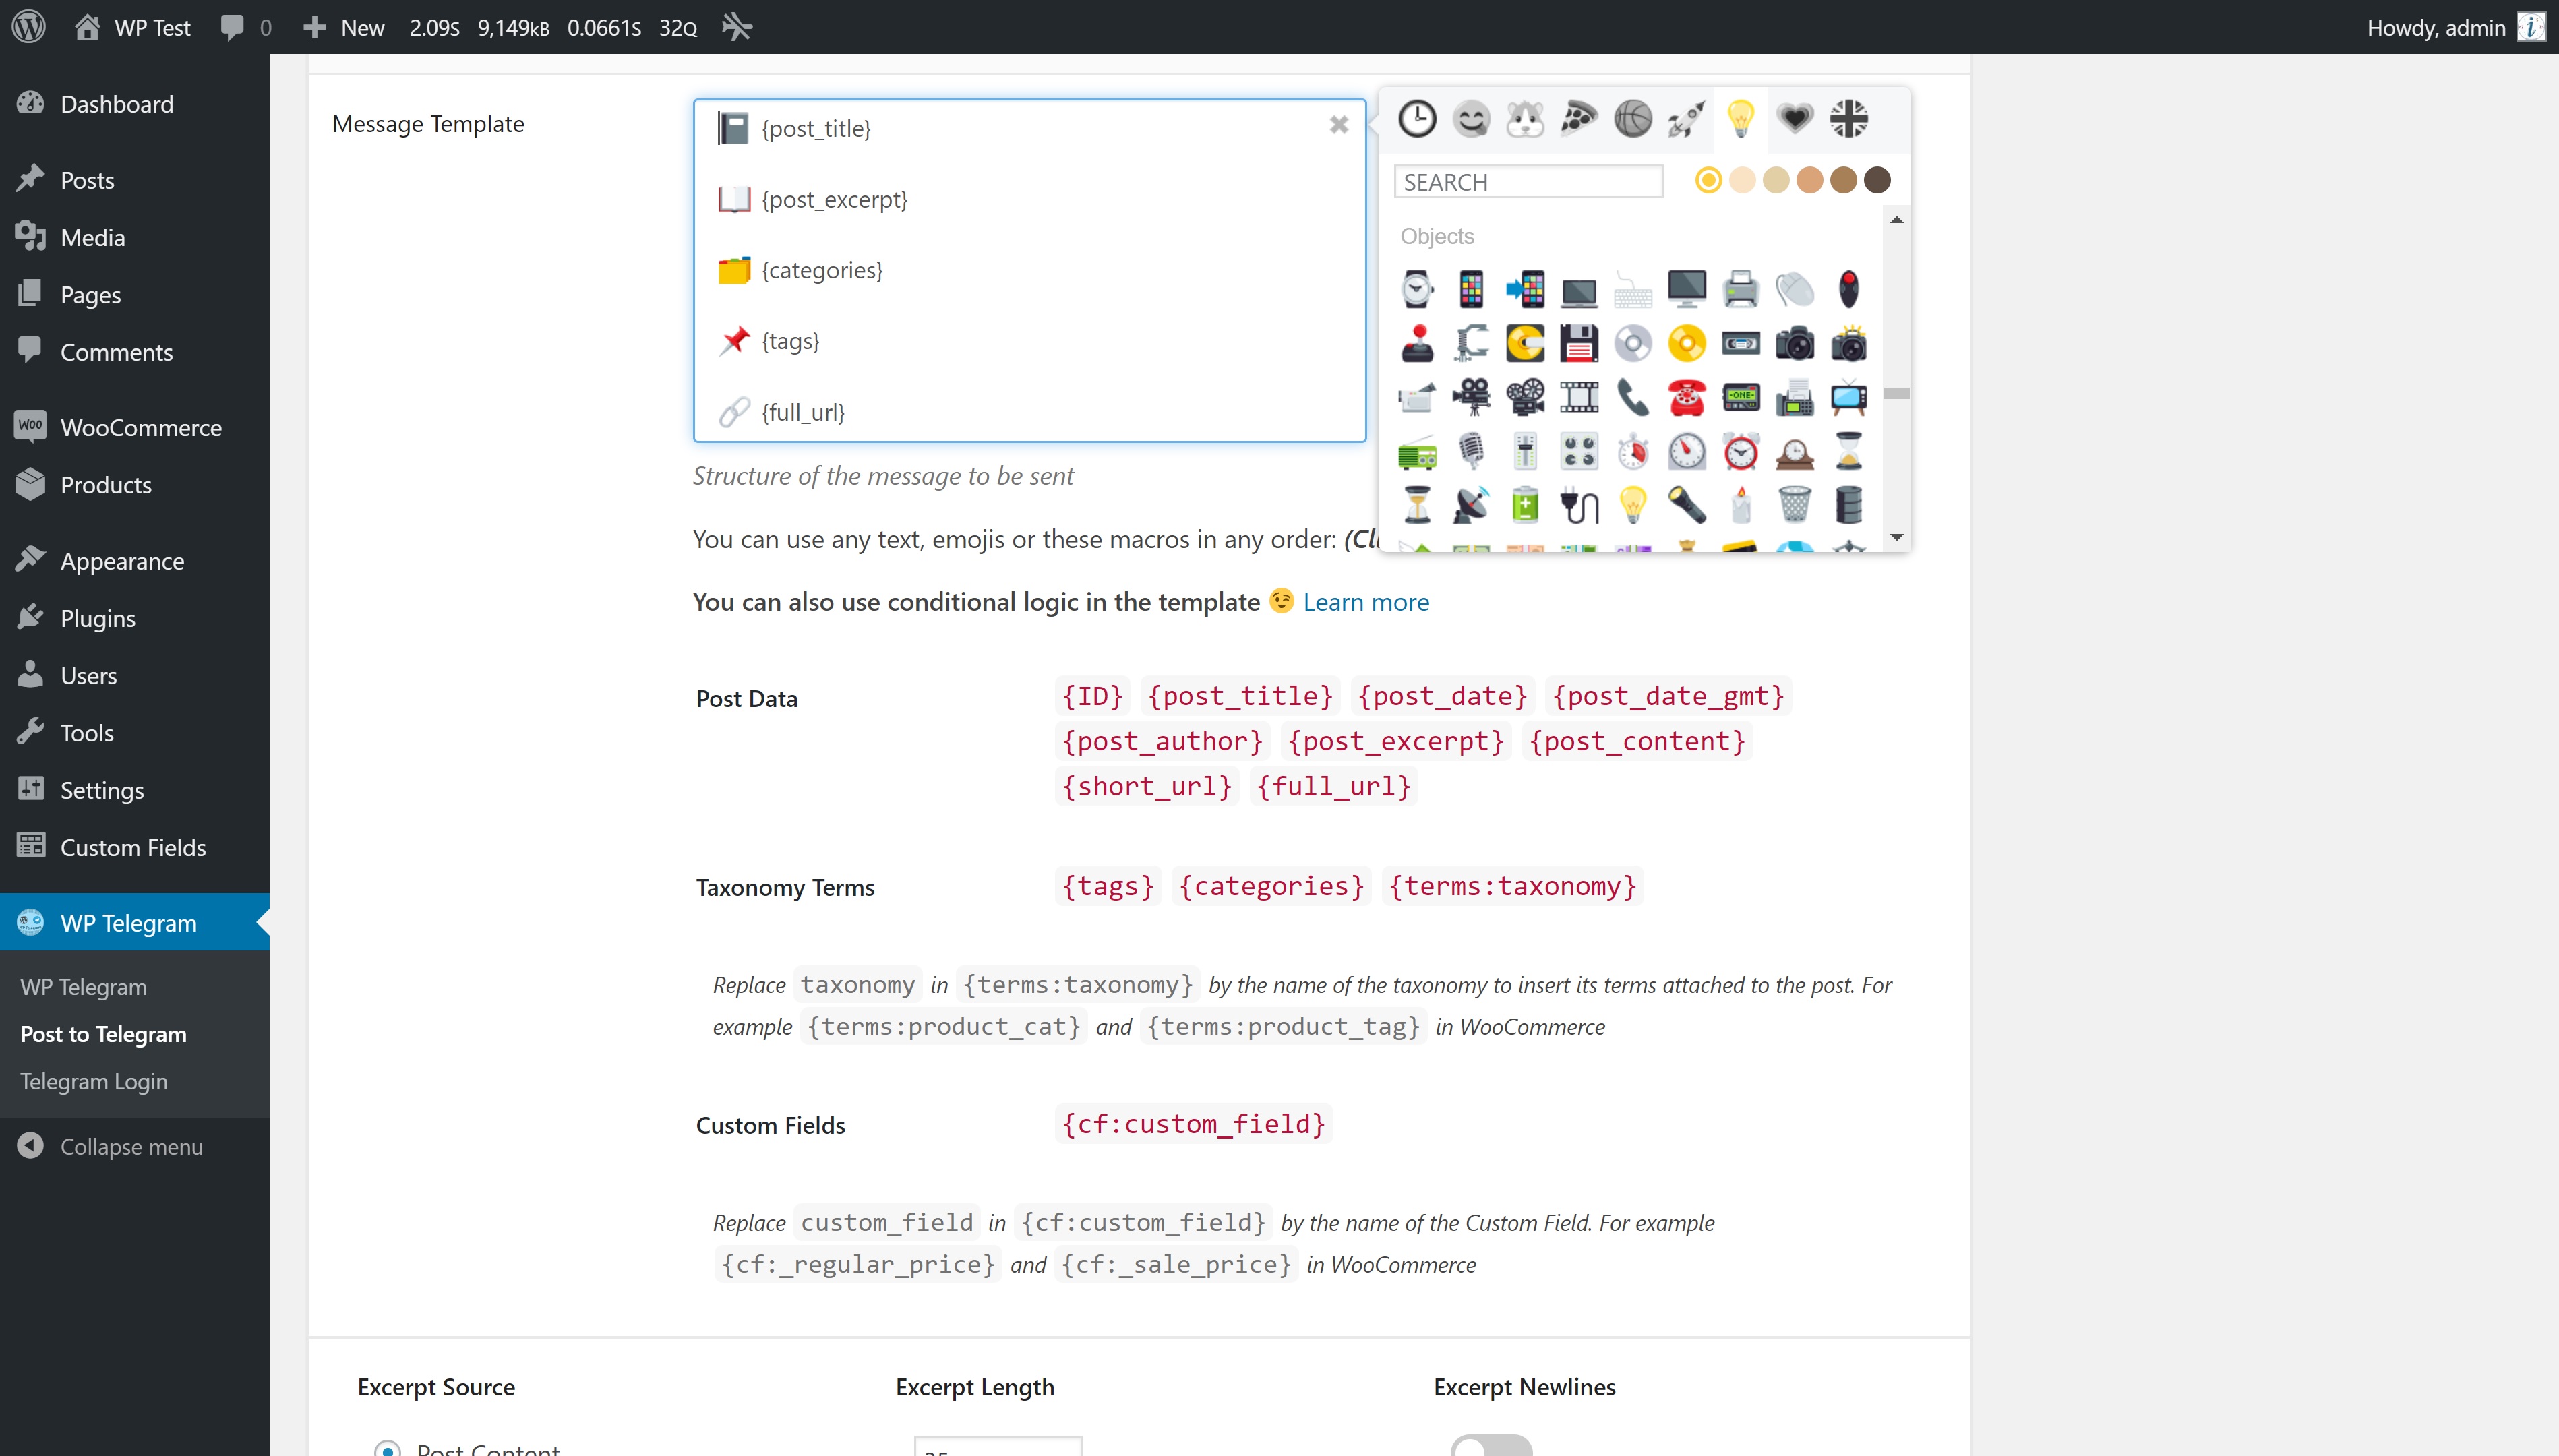Choose the flashlight emoji
Image resolution: width=2559 pixels, height=1456 pixels.
[x=1686, y=505]
